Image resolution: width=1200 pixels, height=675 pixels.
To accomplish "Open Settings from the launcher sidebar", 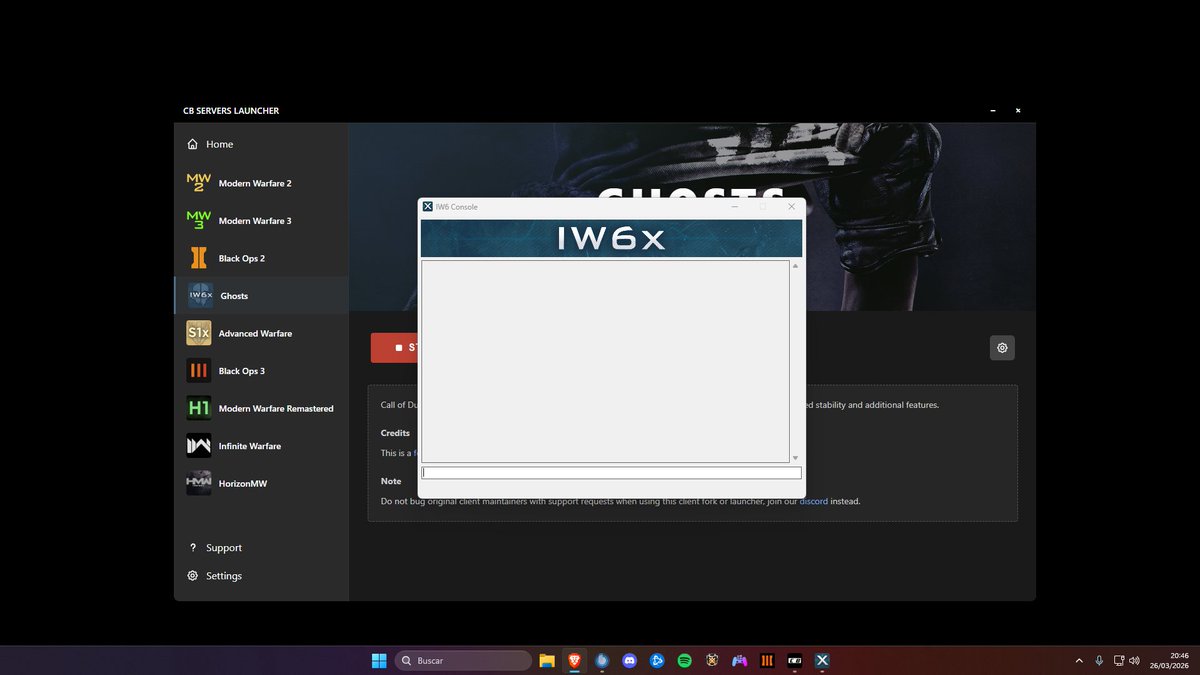I will 261,576.
